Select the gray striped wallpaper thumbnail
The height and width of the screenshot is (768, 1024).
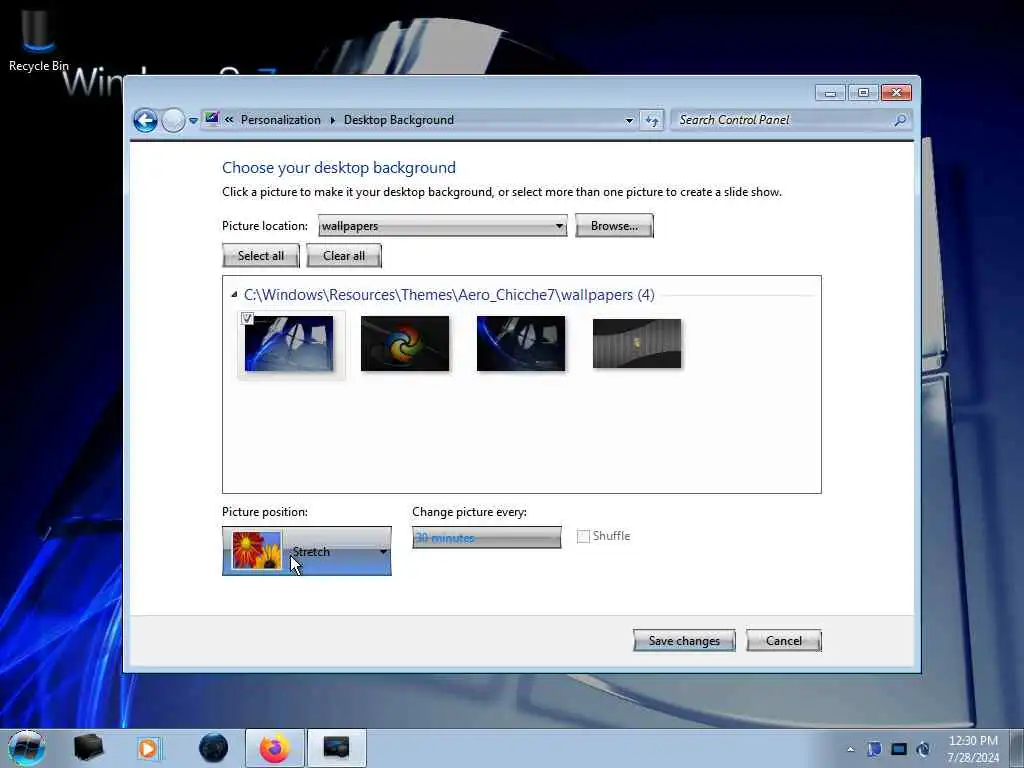click(x=637, y=344)
